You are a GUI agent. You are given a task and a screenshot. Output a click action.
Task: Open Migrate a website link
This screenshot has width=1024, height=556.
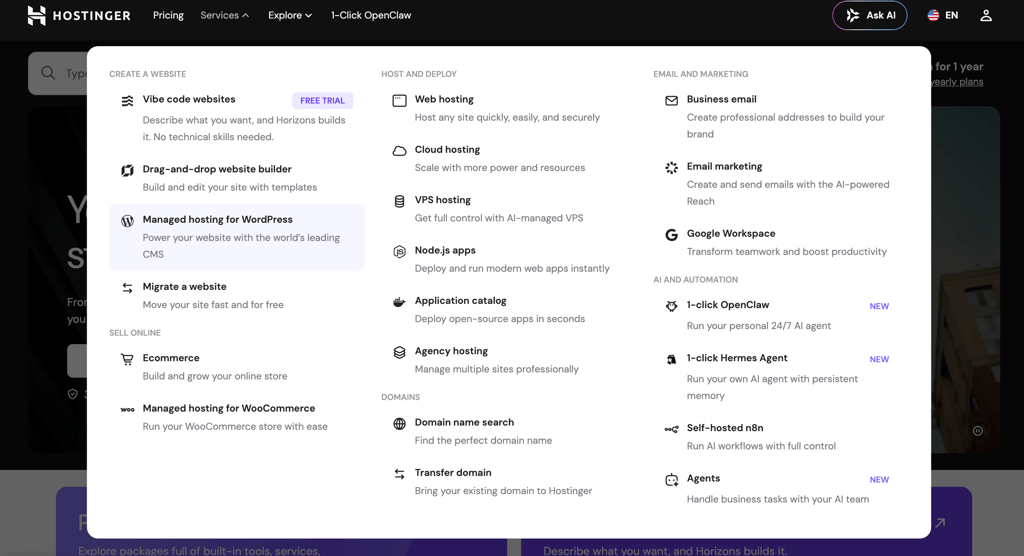184,286
